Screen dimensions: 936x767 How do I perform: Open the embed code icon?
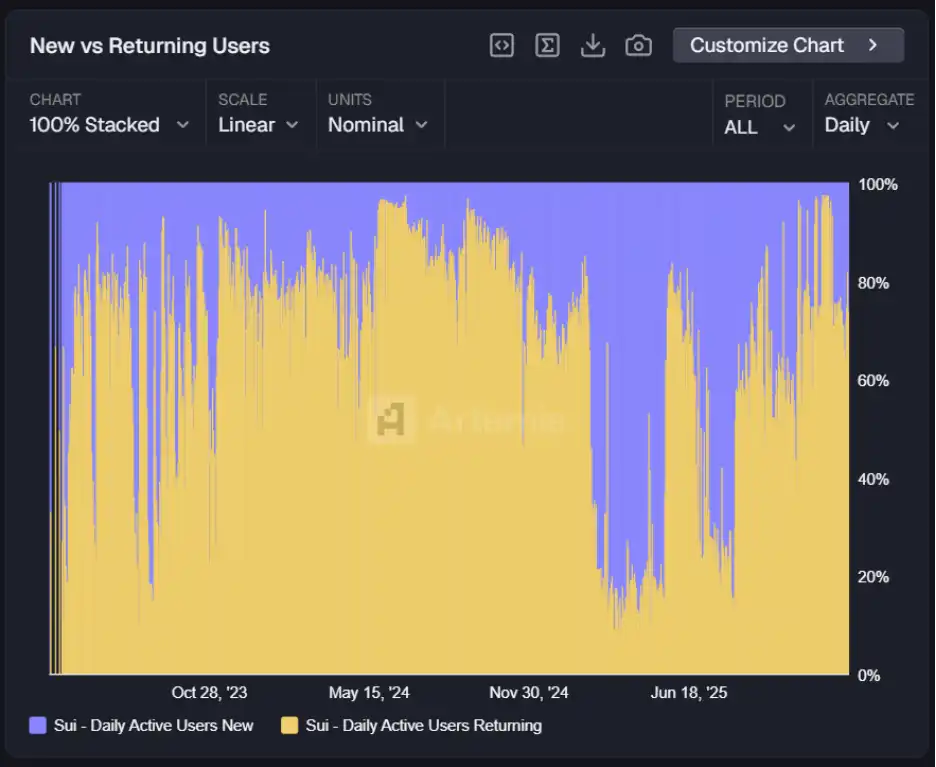click(502, 45)
